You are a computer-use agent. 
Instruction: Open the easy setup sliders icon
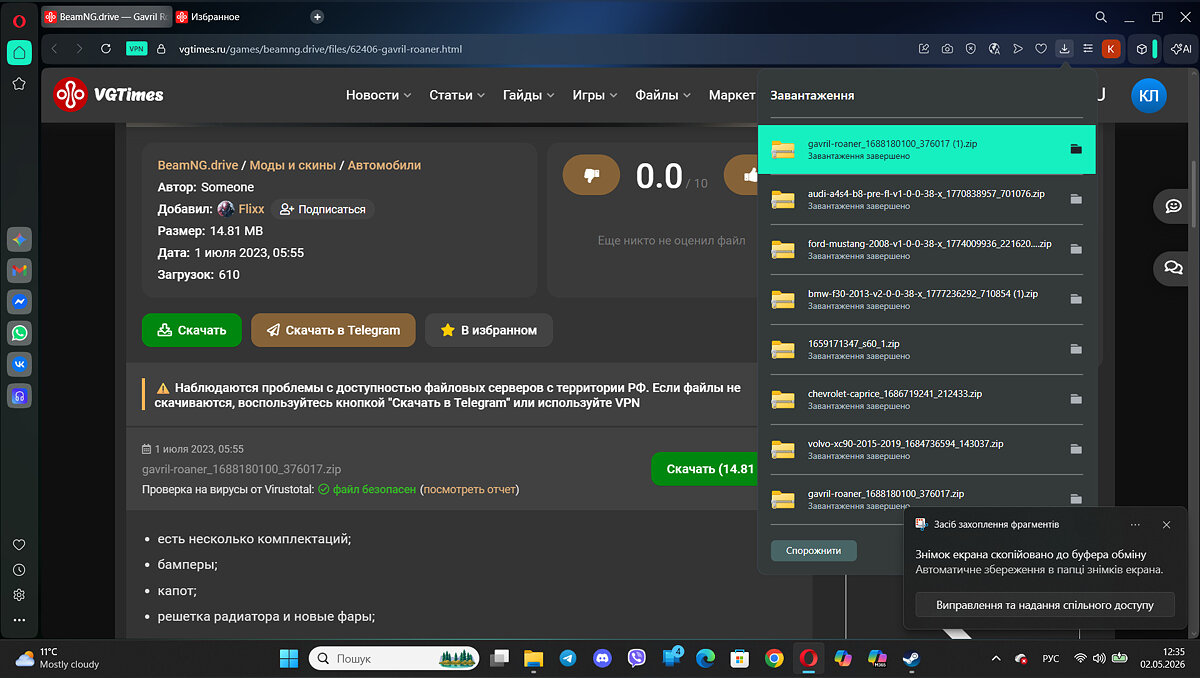(1088, 48)
